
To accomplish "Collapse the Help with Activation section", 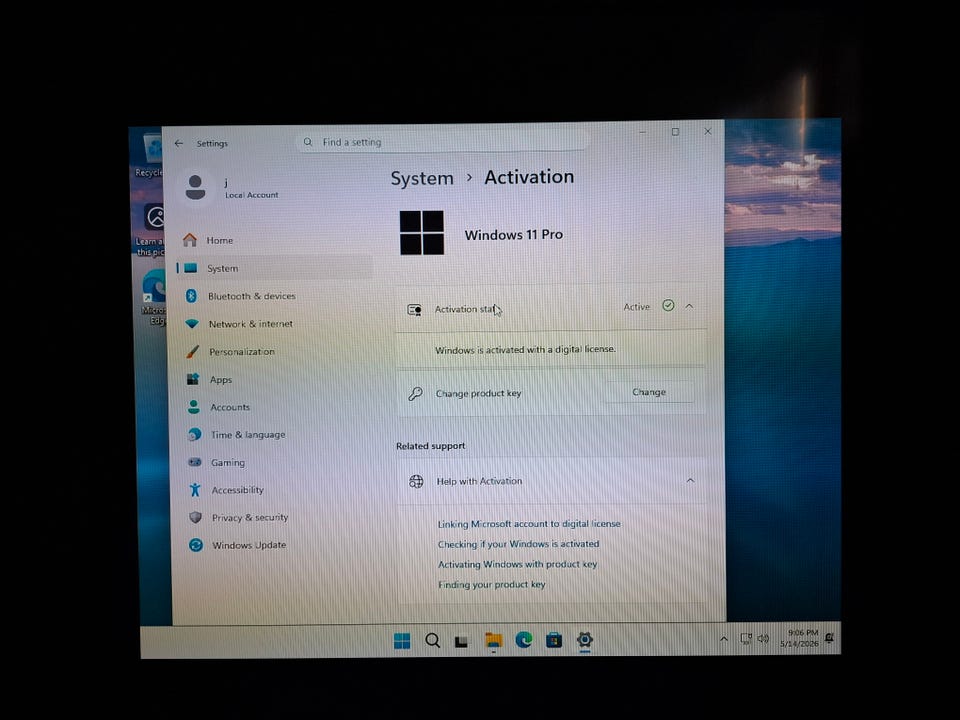I will [690, 481].
